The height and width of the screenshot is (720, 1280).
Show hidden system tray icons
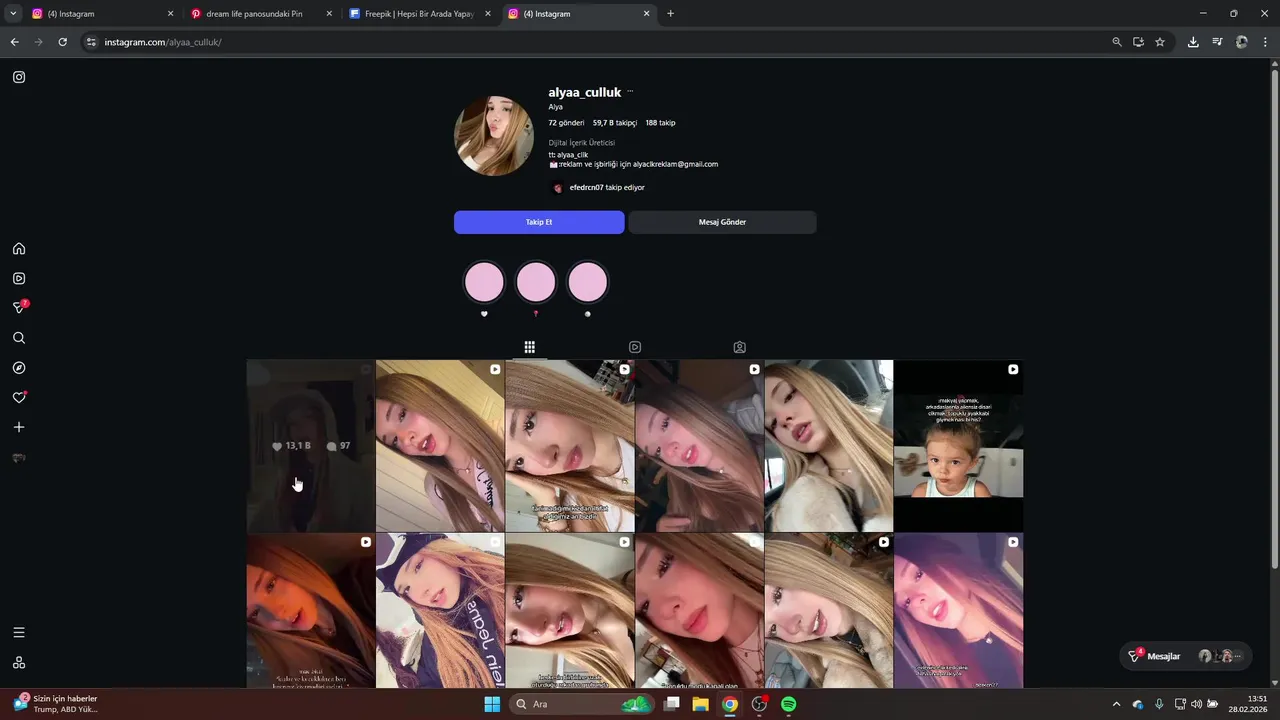(1116, 704)
